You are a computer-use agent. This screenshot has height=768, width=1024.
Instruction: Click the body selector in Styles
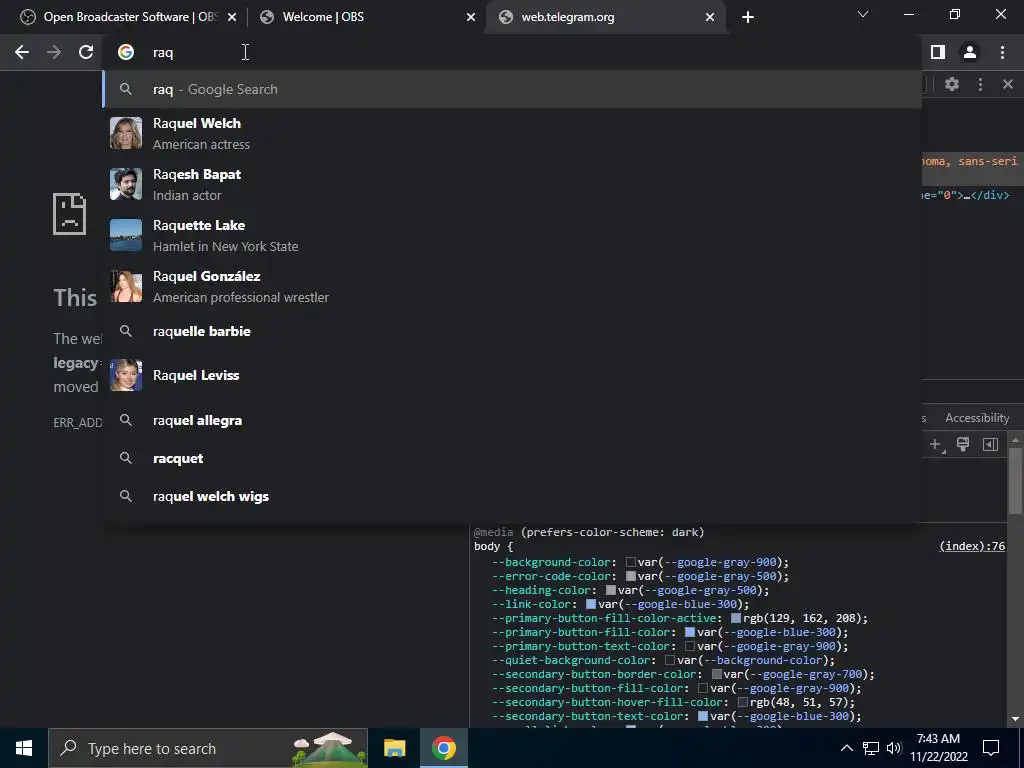tap(487, 547)
